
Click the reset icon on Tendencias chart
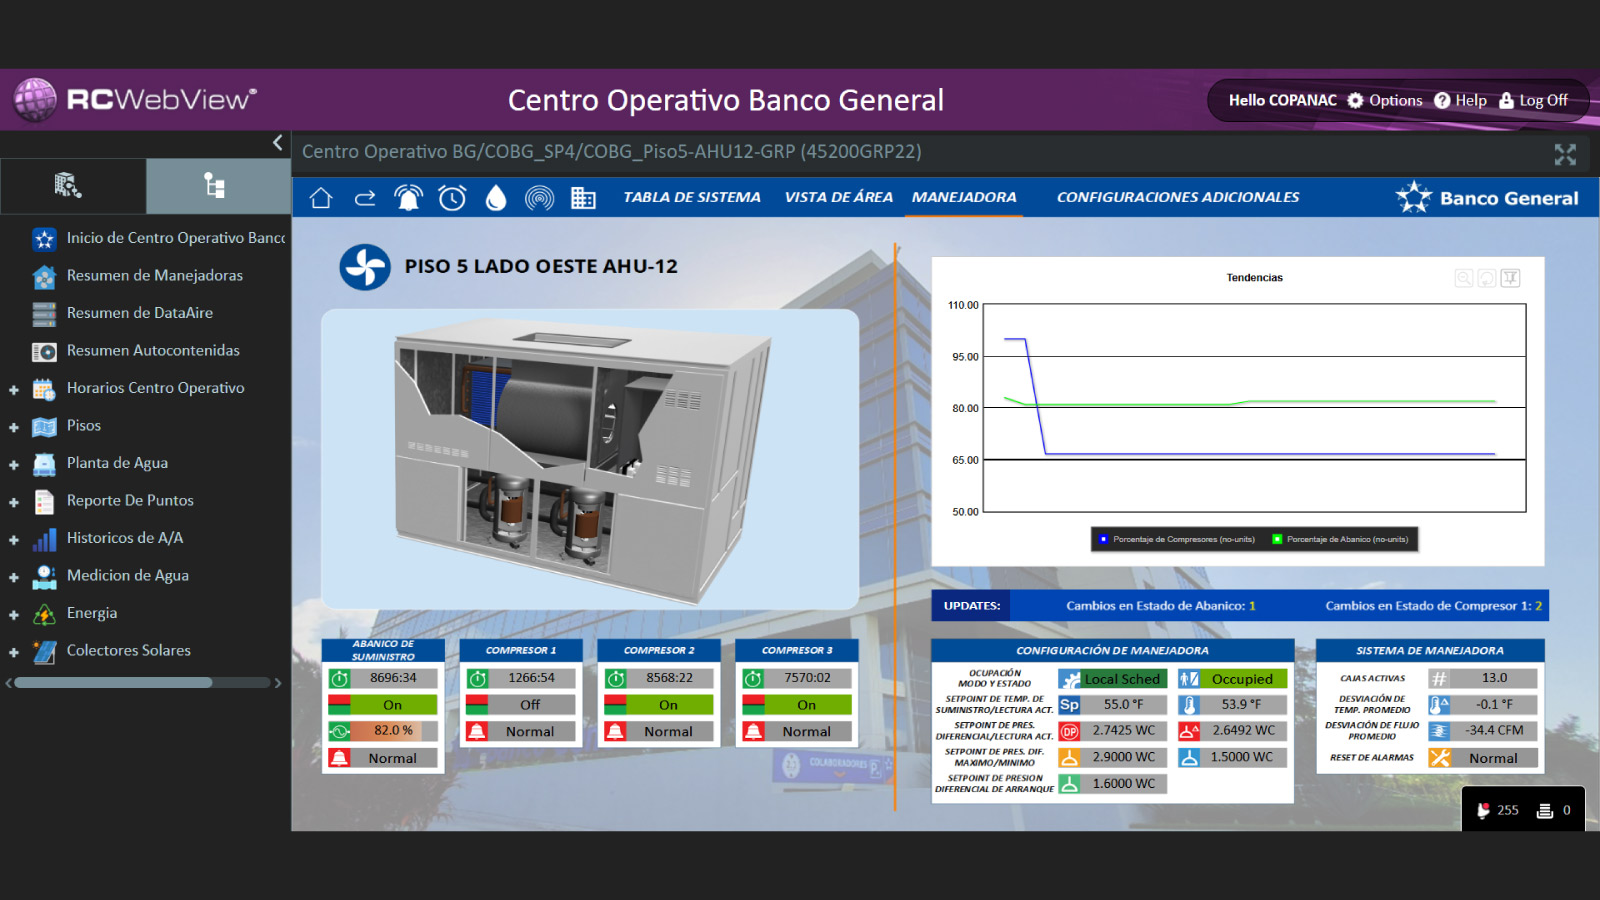coord(1487,278)
